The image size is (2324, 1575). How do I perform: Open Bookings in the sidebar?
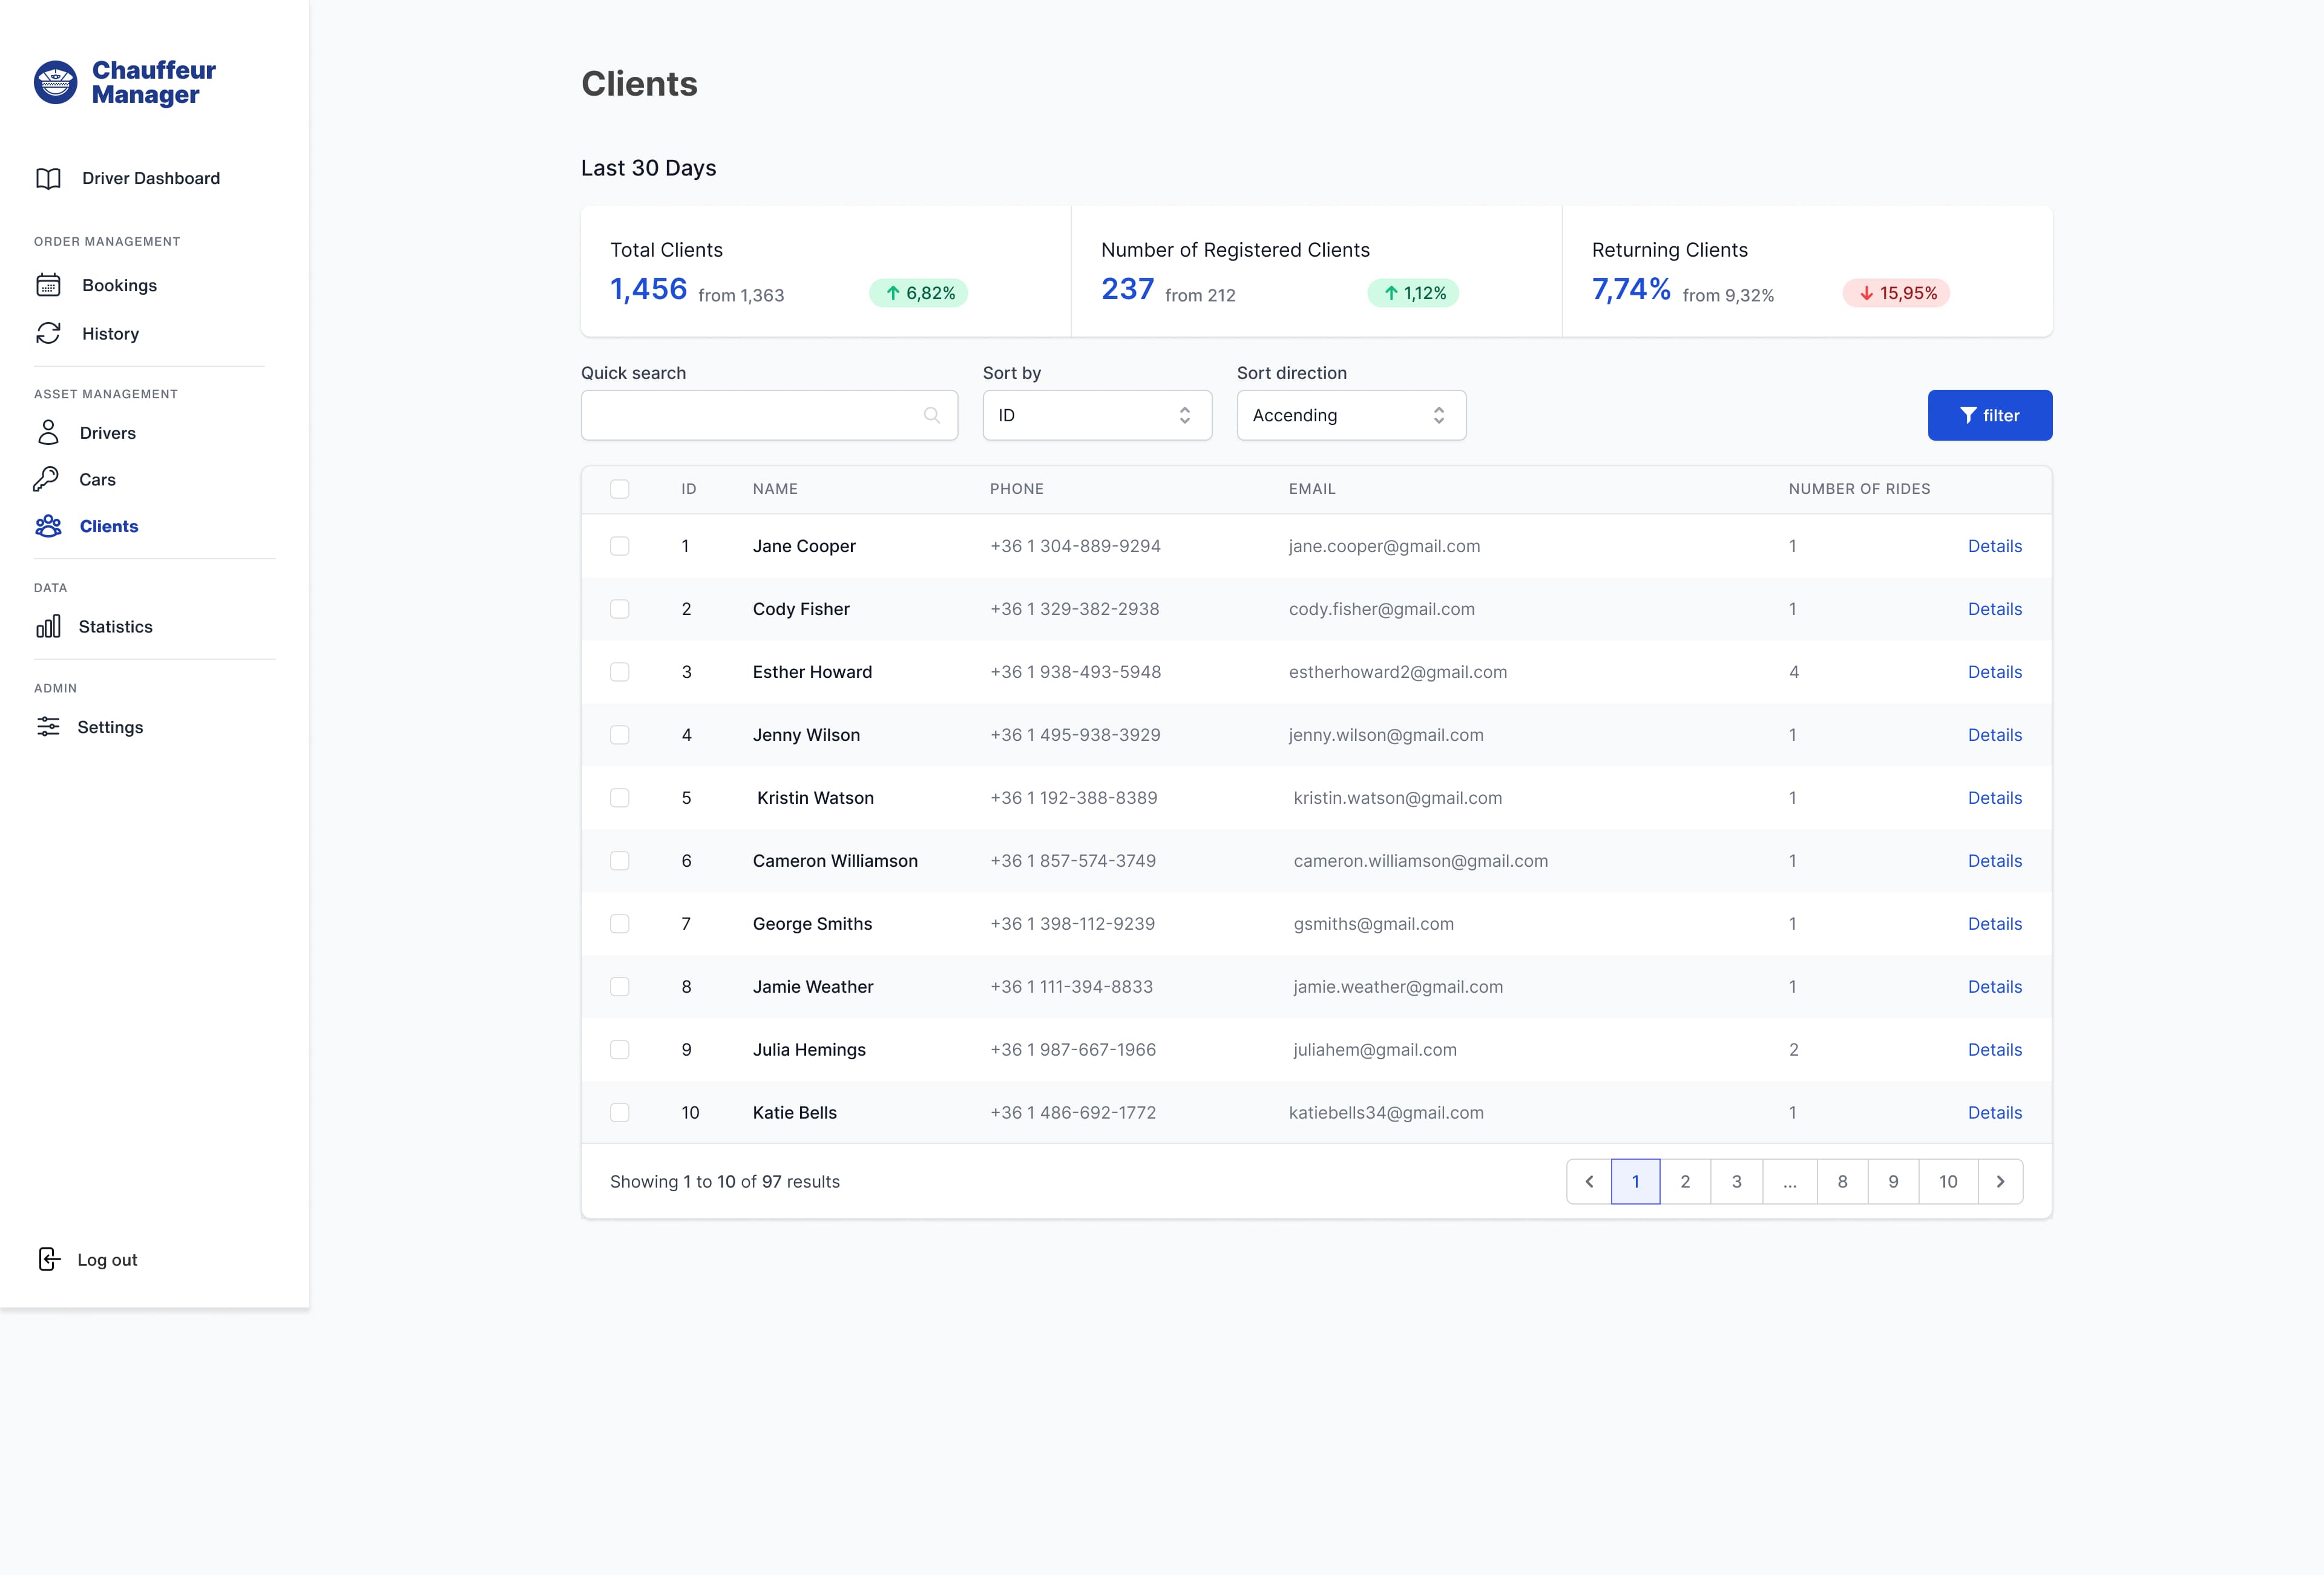[x=119, y=285]
